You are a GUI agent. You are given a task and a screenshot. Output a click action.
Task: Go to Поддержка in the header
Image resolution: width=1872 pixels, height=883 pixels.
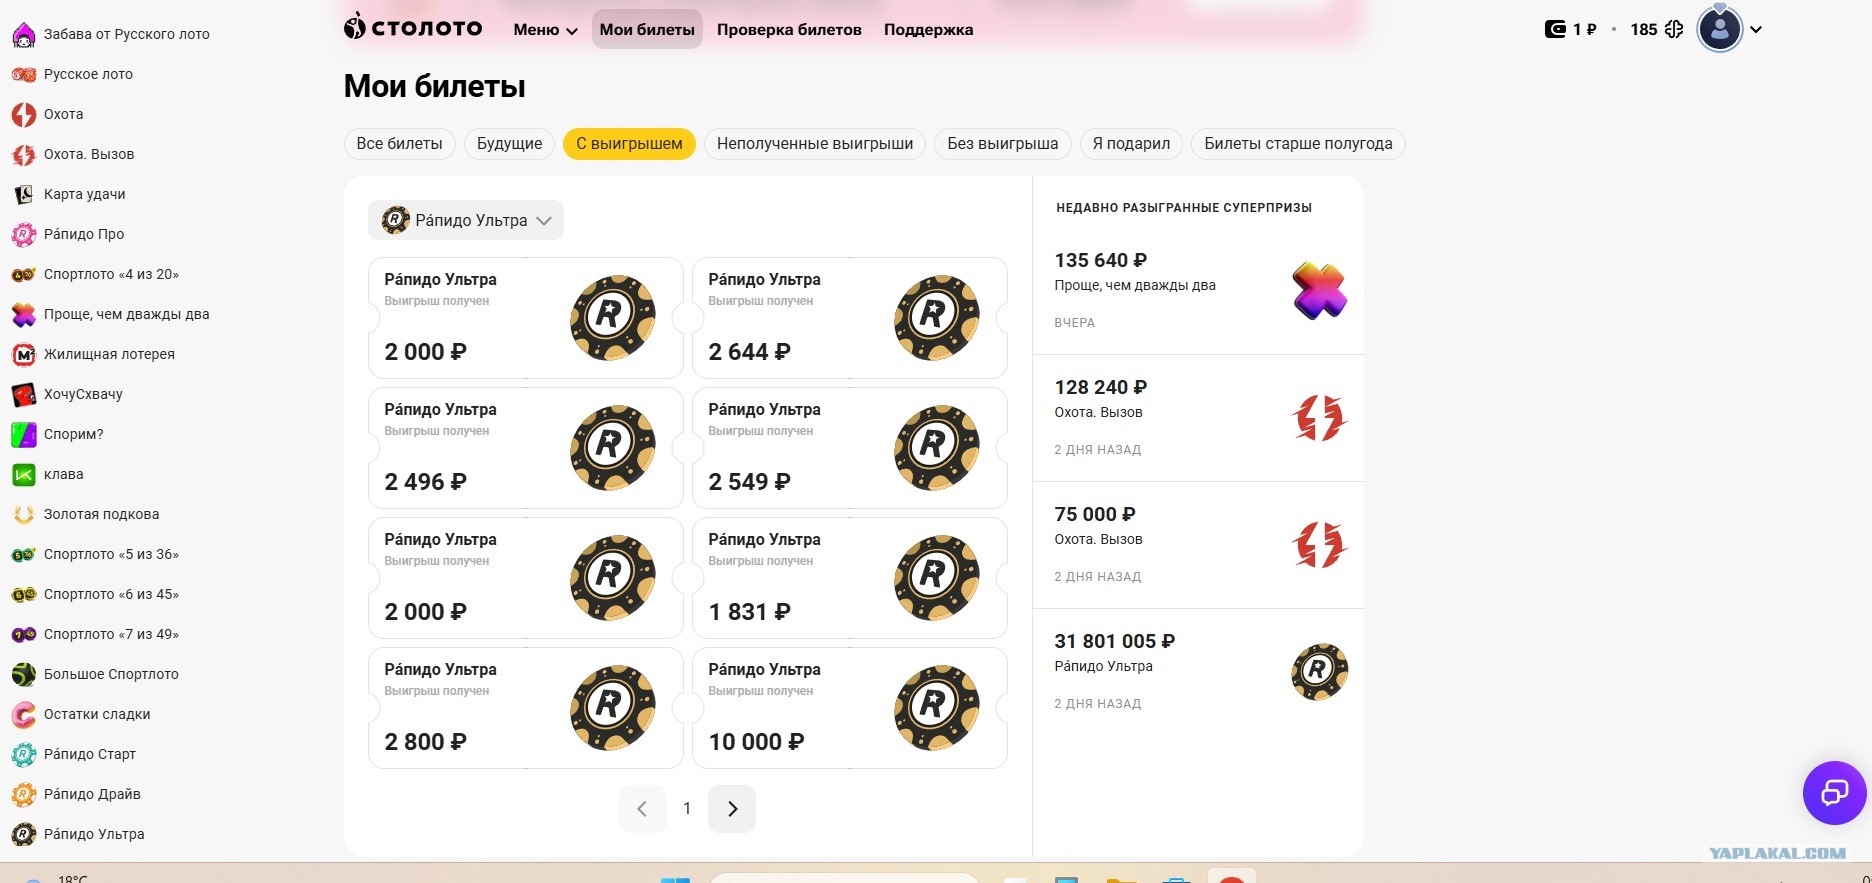(928, 30)
